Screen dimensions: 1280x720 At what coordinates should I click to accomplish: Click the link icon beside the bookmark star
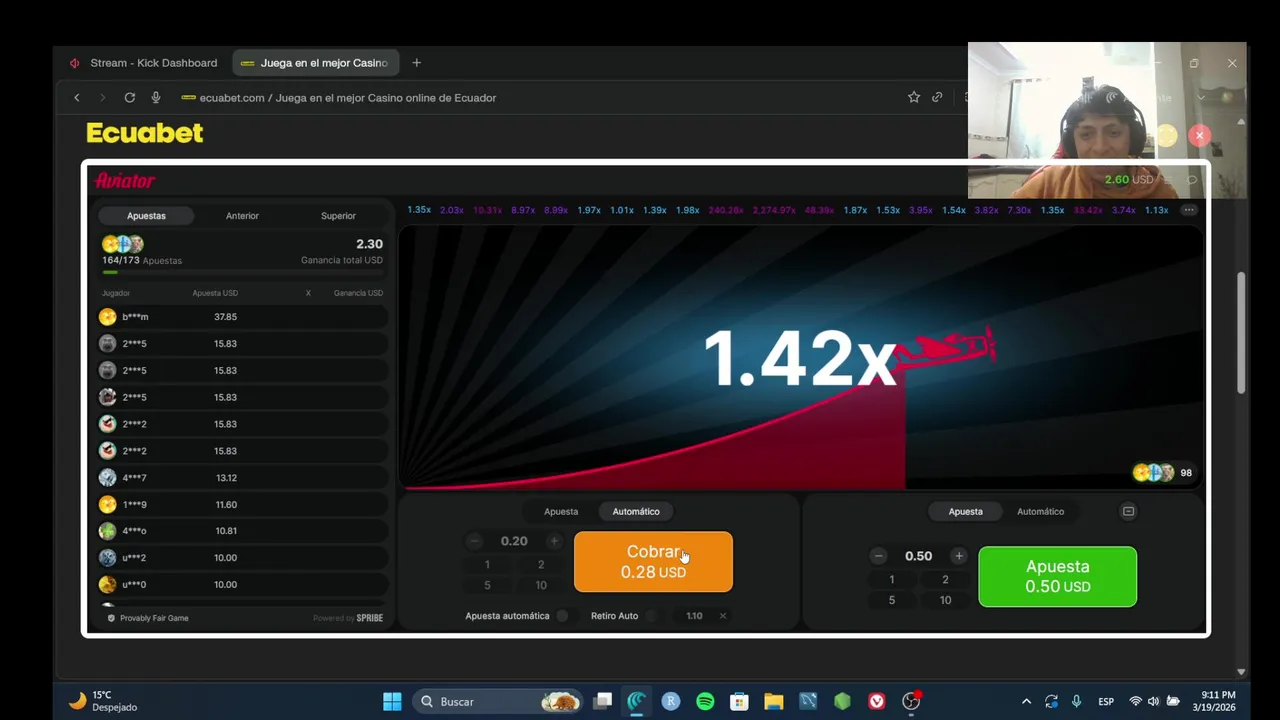coord(937,97)
